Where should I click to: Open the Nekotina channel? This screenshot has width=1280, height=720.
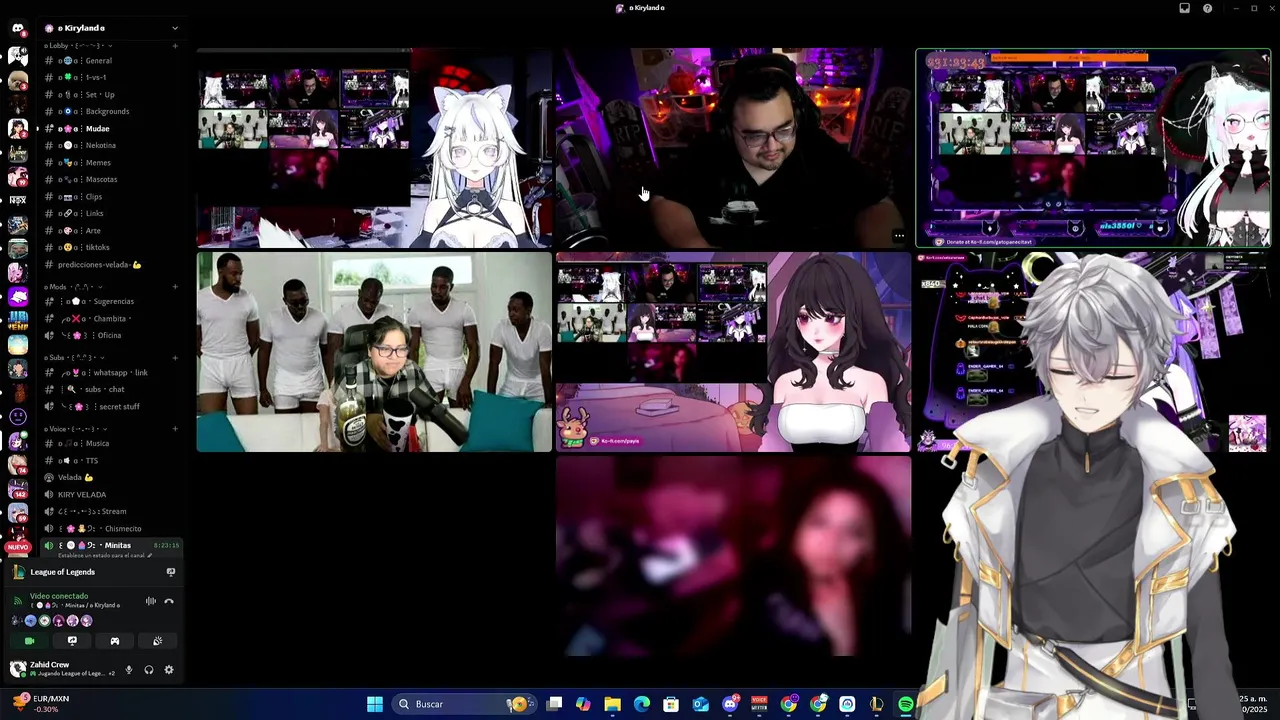110,145
